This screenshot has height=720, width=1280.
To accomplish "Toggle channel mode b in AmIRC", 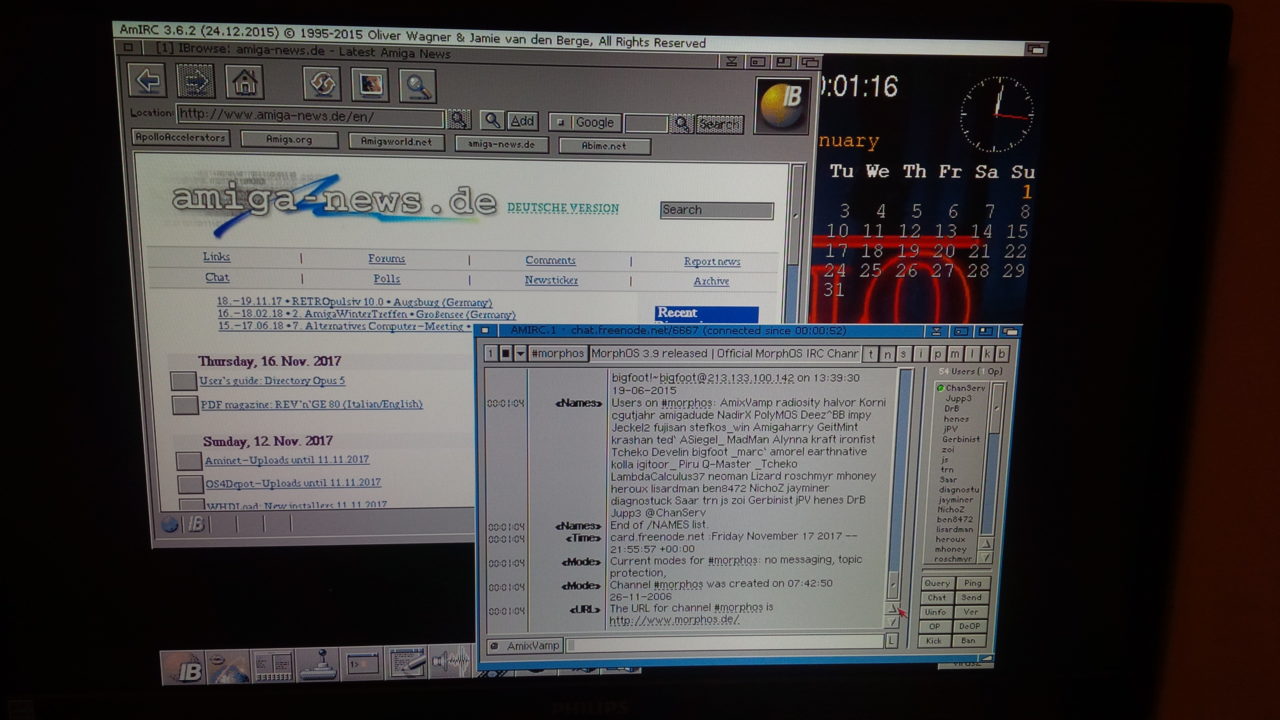I will [1001, 354].
